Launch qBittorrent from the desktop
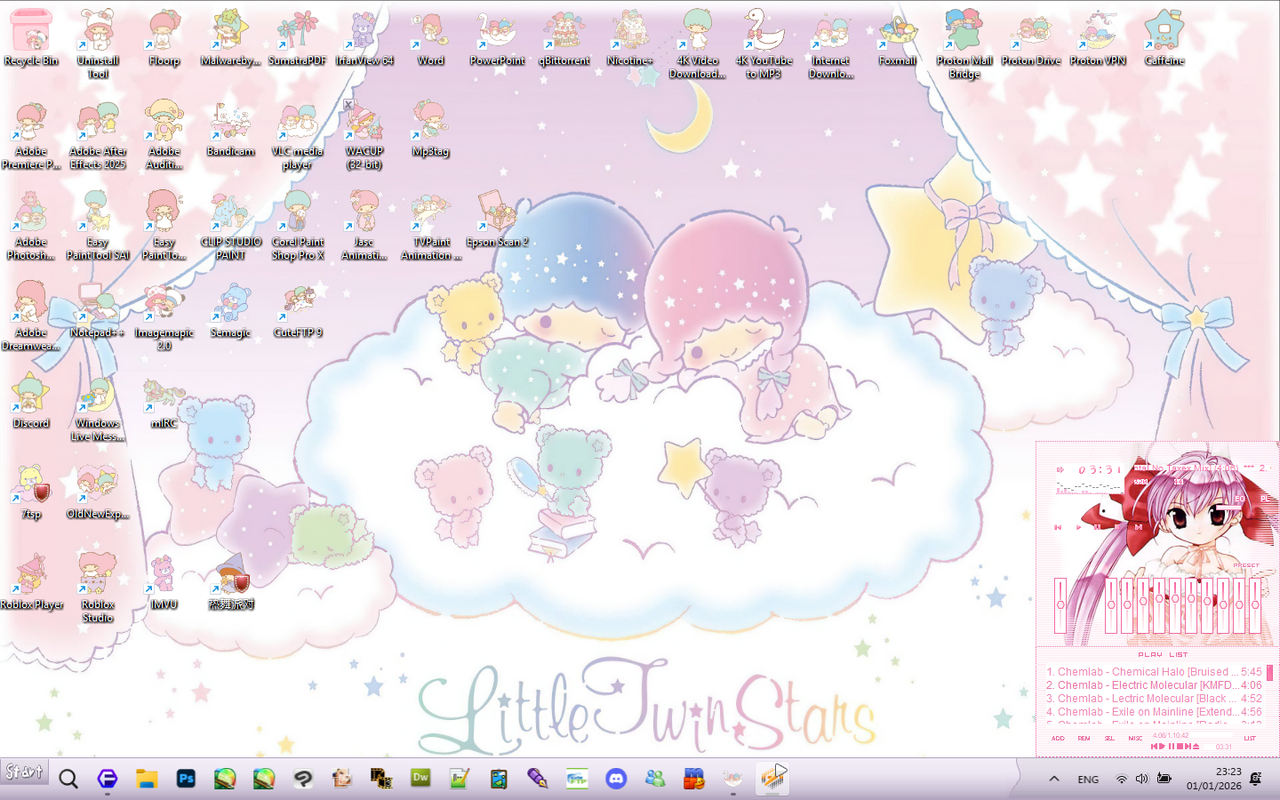The image size is (1280, 800). coord(564,38)
